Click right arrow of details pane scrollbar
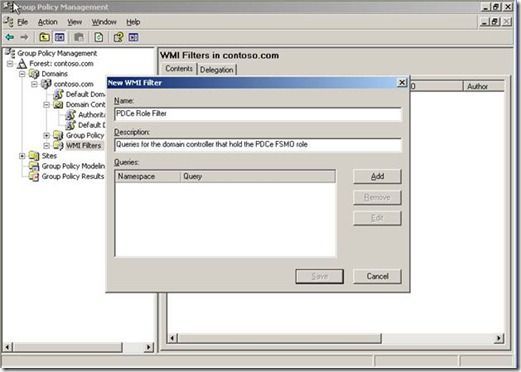Image resolution: width=521 pixels, height=372 pixels. pos(499,339)
